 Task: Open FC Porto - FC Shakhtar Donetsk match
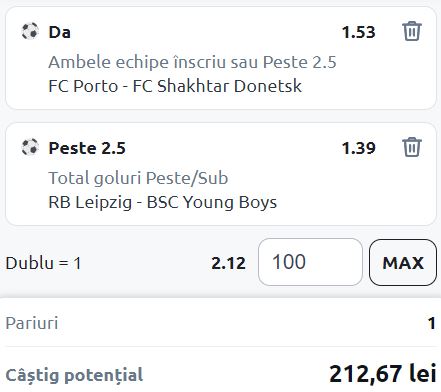[x=175, y=86]
